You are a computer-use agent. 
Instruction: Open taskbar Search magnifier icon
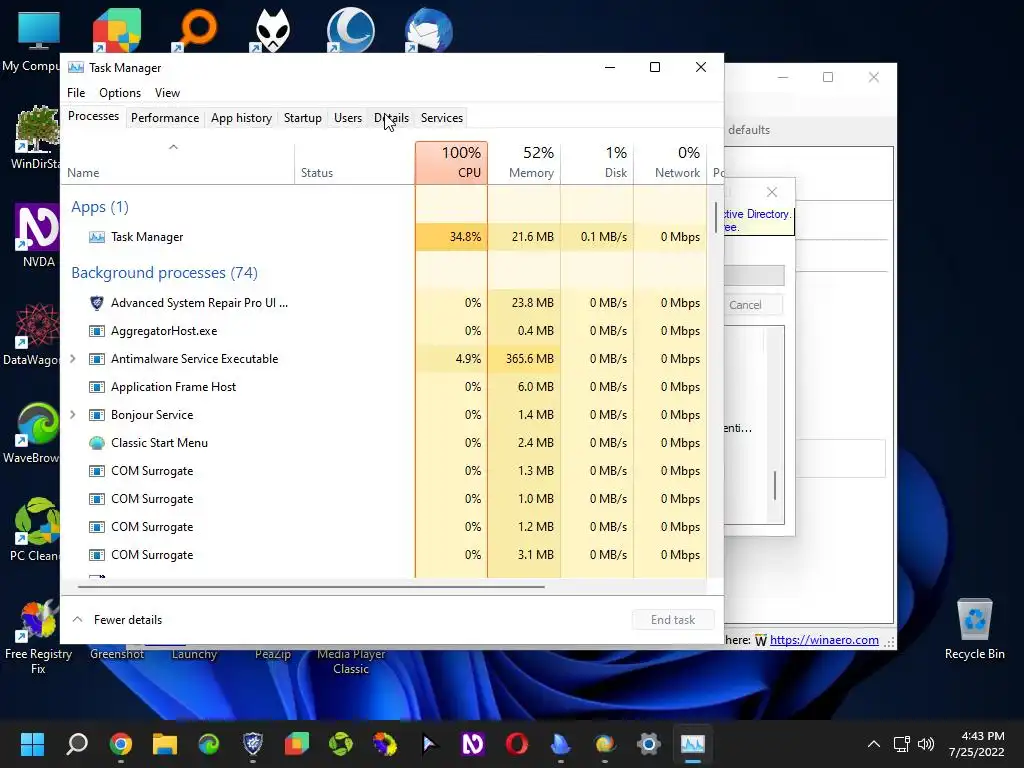point(77,744)
